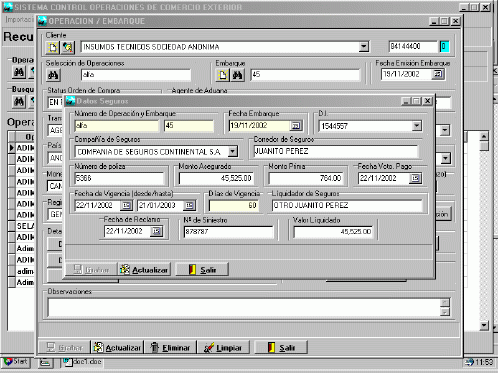Image resolution: width=498 pixels, height=373 pixels.
Task: Click the Corredor de Seguros field
Action: [x=335, y=151]
